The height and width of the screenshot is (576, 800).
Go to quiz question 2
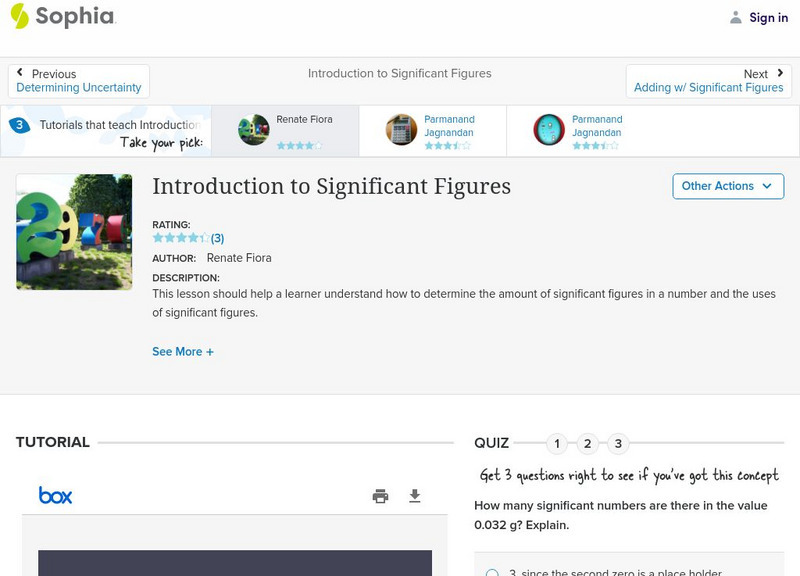[x=588, y=444]
